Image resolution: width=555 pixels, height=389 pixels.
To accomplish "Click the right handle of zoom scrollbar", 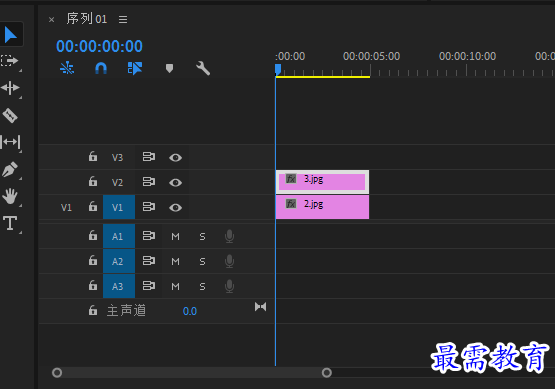I will [327, 372].
